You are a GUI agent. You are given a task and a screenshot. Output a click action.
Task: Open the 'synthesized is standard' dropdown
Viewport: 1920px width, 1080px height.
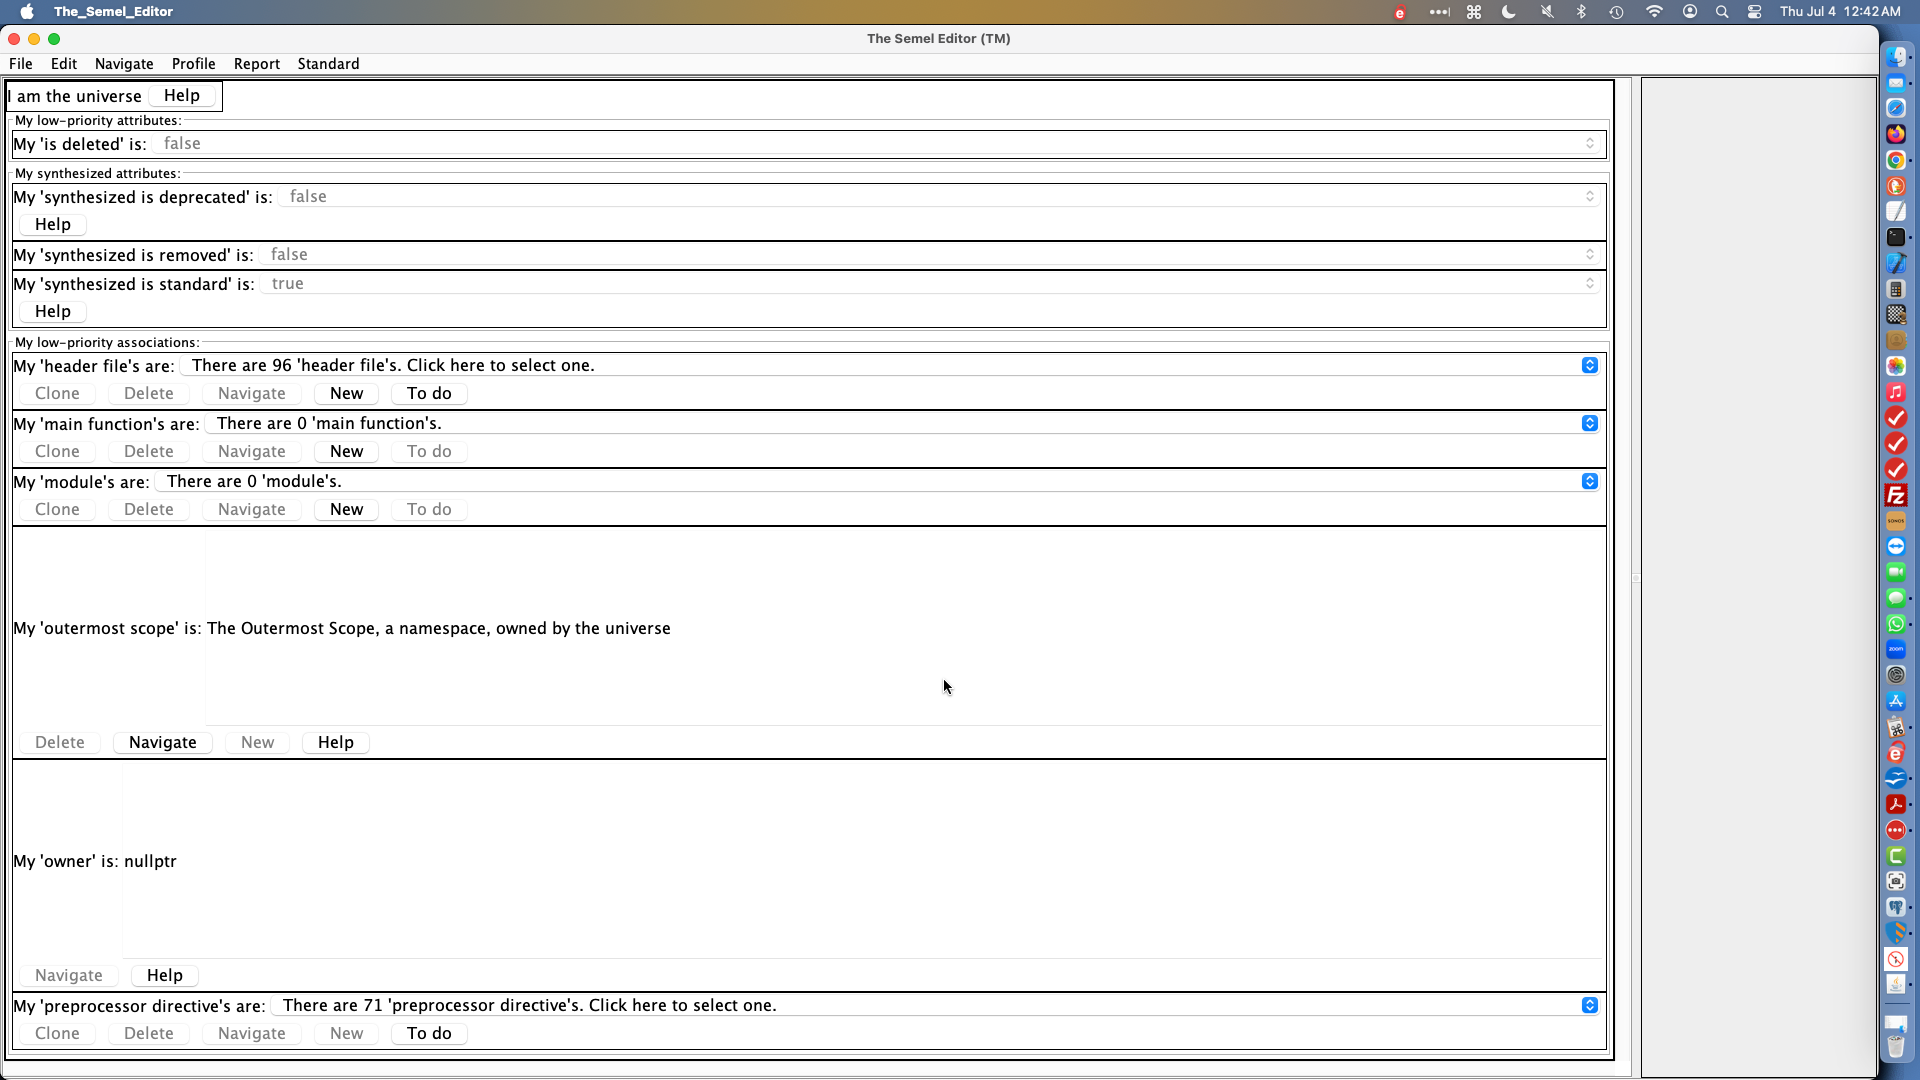coord(931,284)
